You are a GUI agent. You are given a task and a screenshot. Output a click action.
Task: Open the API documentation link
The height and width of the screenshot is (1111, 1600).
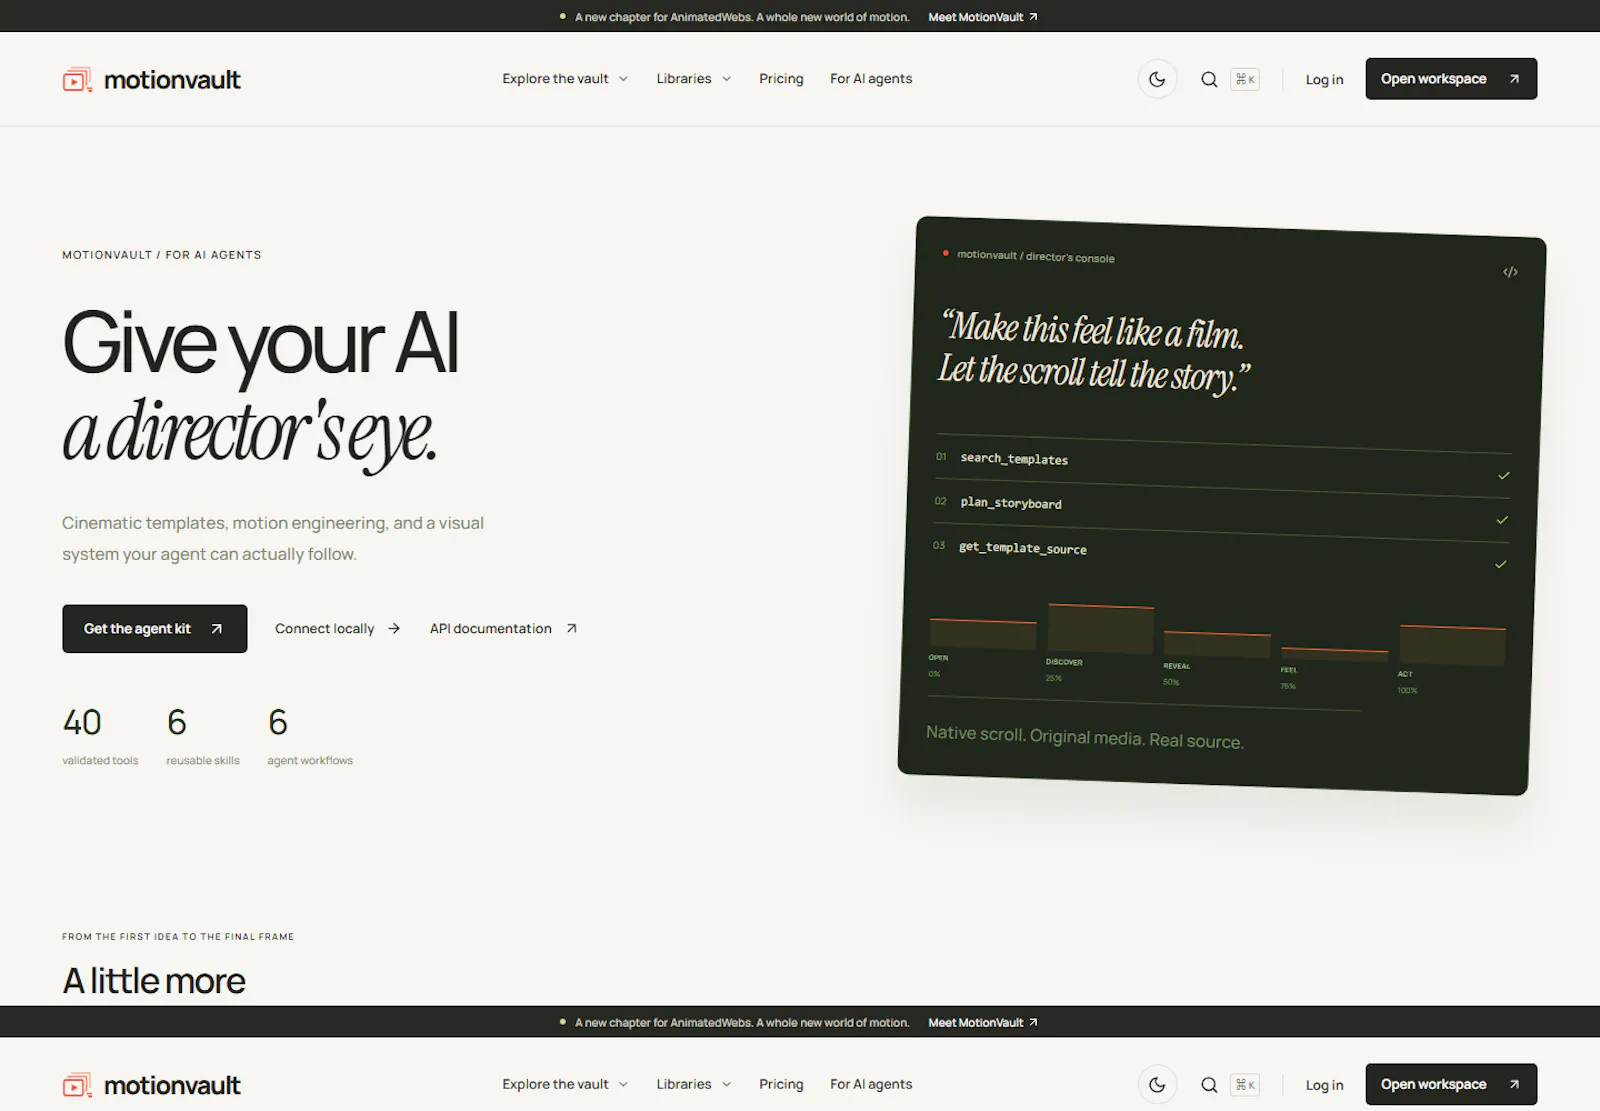click(x=503, y=629)
